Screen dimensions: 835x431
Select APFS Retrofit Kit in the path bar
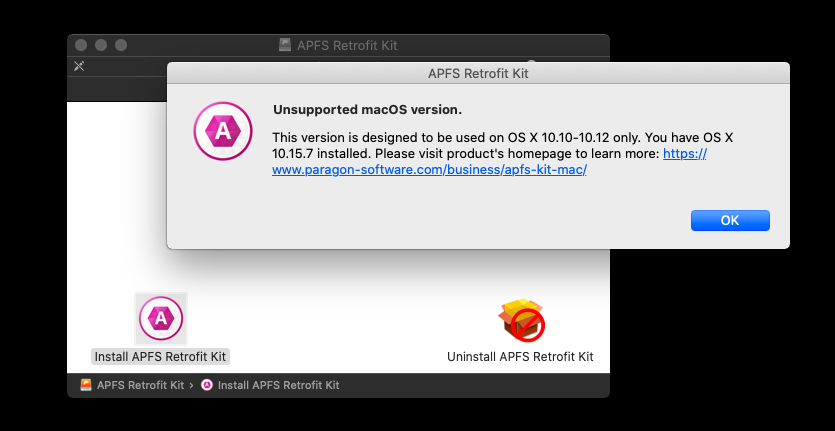(x=140, y=385)
